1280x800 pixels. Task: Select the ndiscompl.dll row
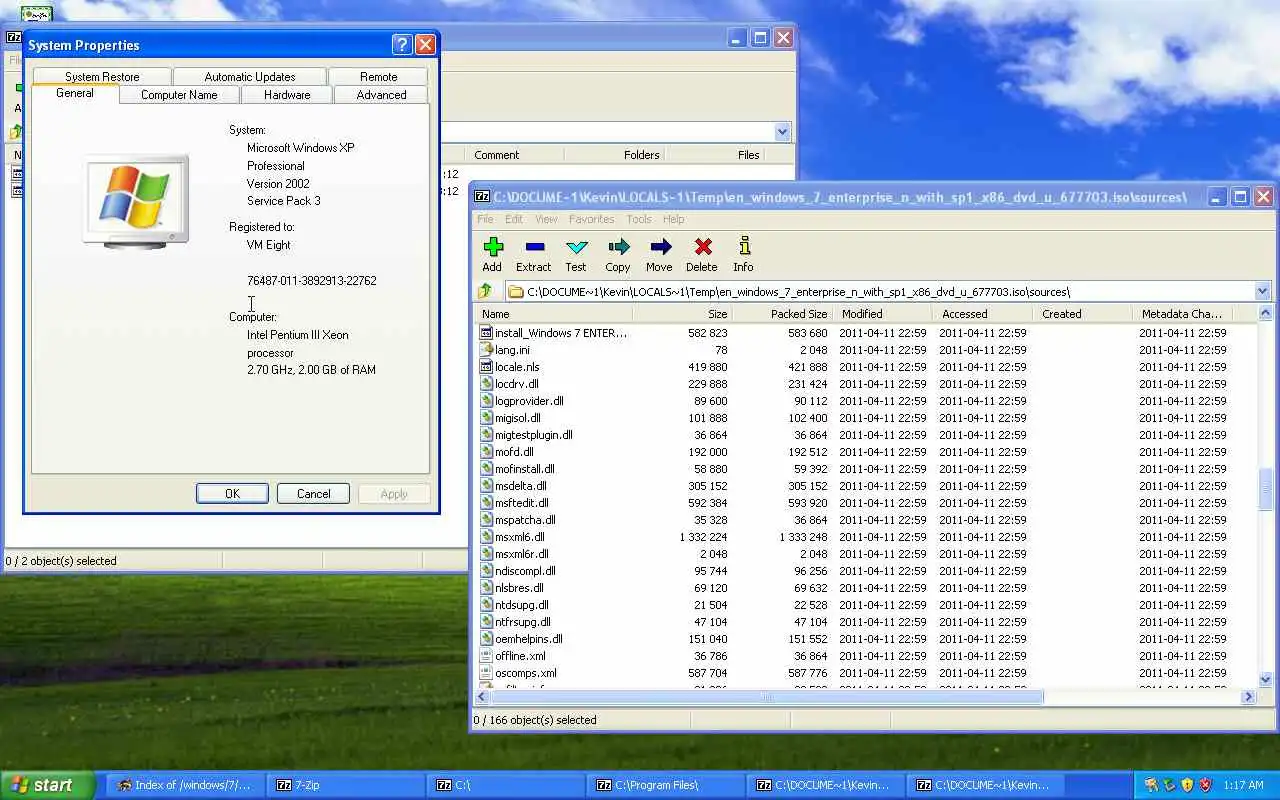pos(865,571)
